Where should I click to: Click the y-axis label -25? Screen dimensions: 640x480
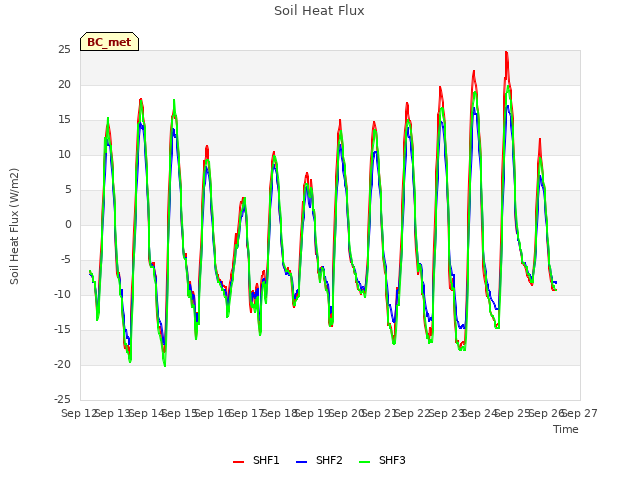pyautogui.click(x=62, y=400)
